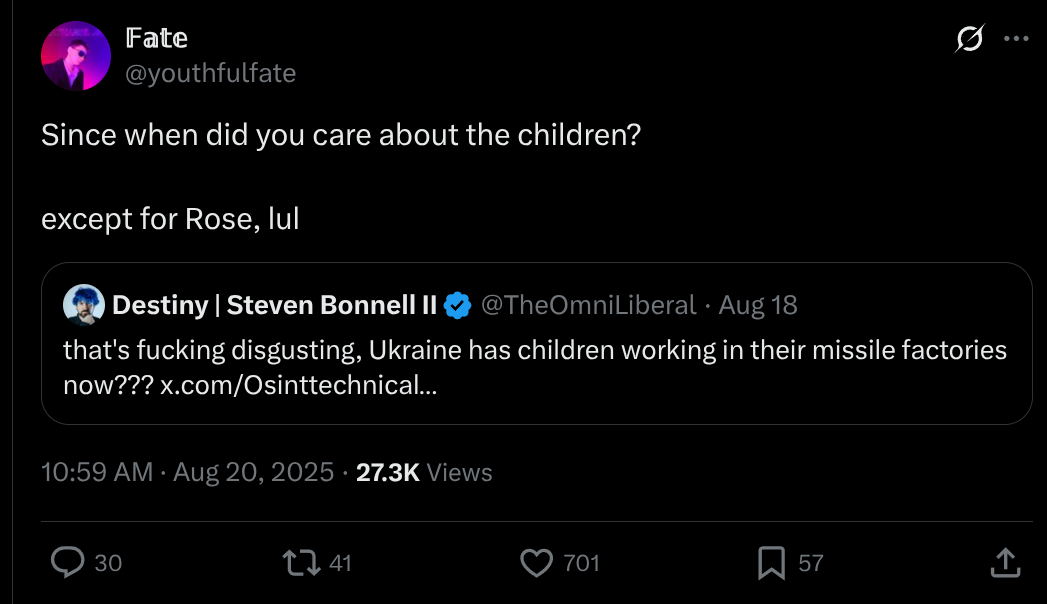1047x604 pixels.
Task: Click the reply speech bubble icon
Action: [67, 562]
